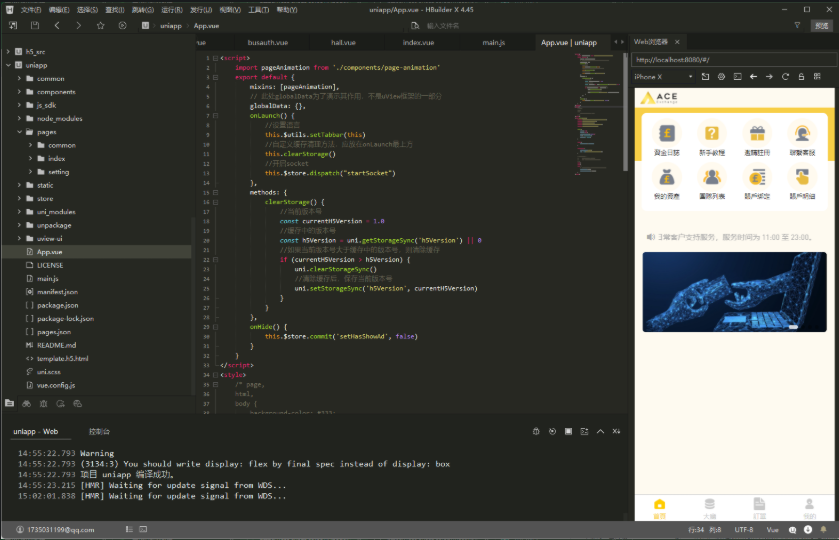Expand the uview-ui folder
This screenshot has height=540, width=839.
click(19, 238)
